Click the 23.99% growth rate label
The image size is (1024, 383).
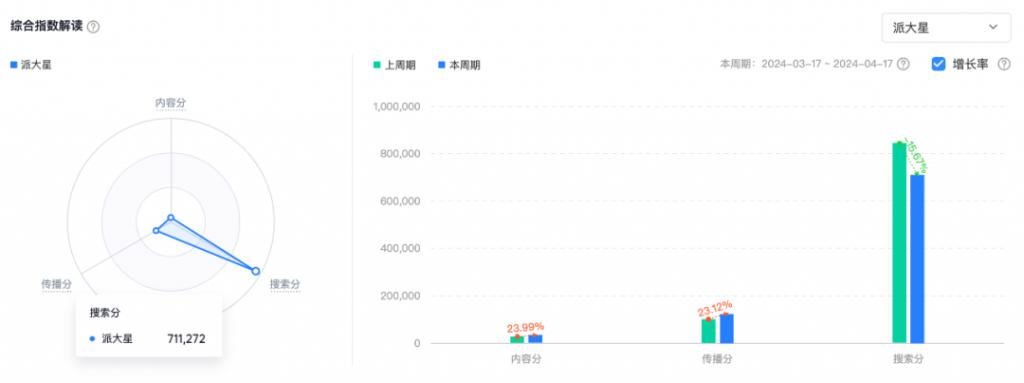point(525,327)
